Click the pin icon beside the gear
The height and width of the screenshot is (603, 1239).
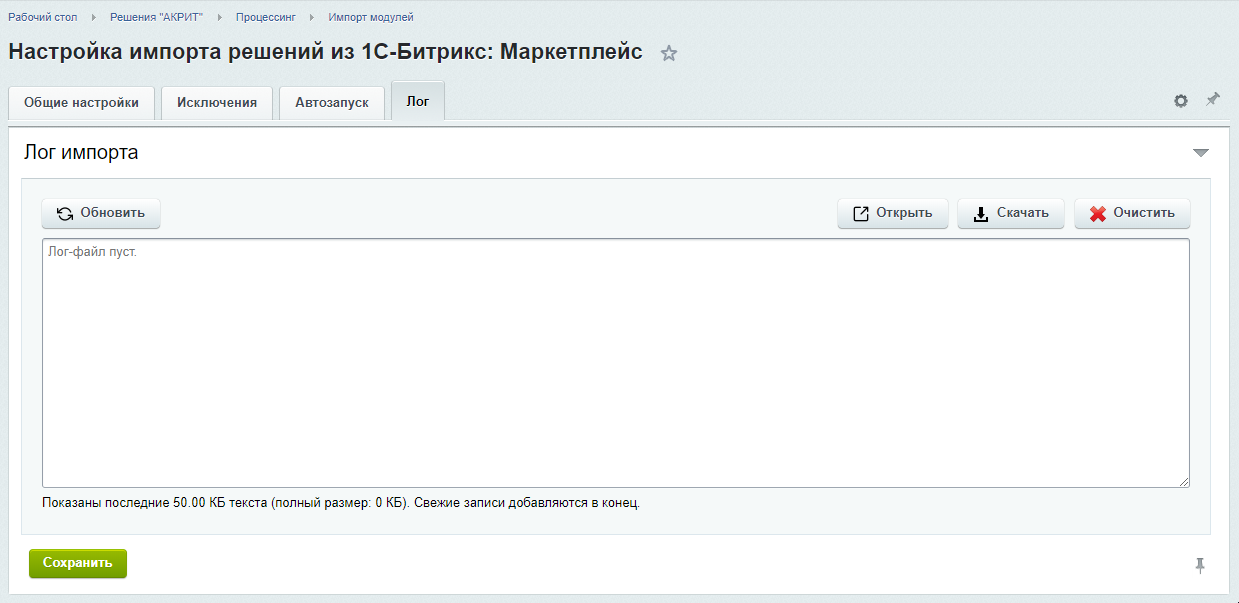coord(1213,100)
